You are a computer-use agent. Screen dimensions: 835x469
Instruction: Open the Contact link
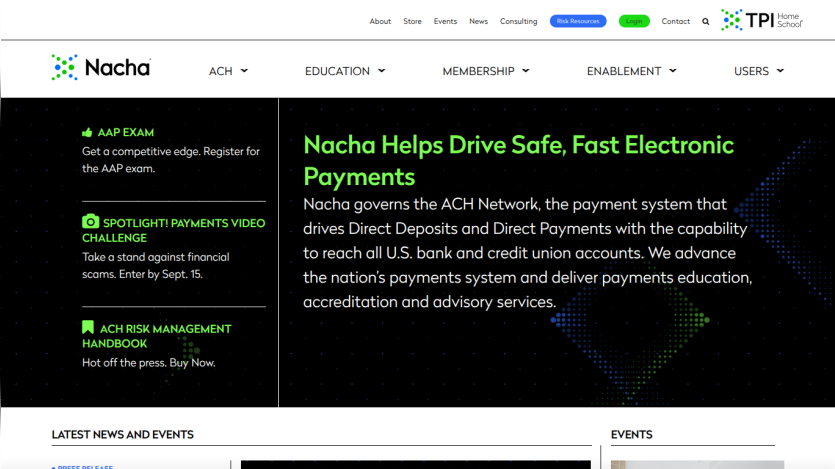pyautogui.click(x=675, y=21)
